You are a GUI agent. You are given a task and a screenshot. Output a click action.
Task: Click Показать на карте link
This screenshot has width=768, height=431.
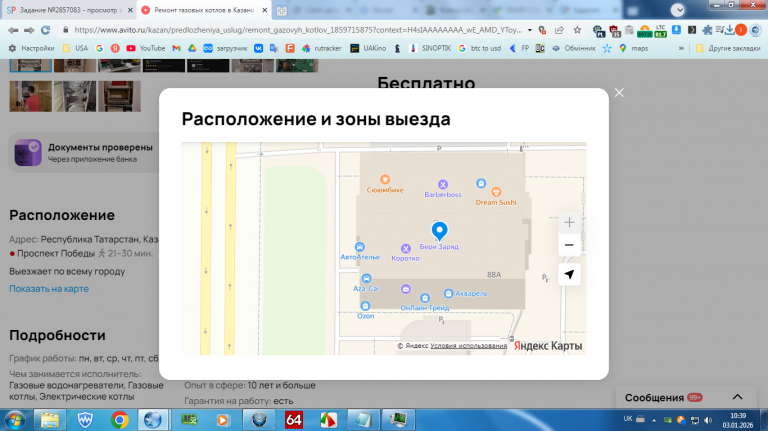(x=49, y=289)
